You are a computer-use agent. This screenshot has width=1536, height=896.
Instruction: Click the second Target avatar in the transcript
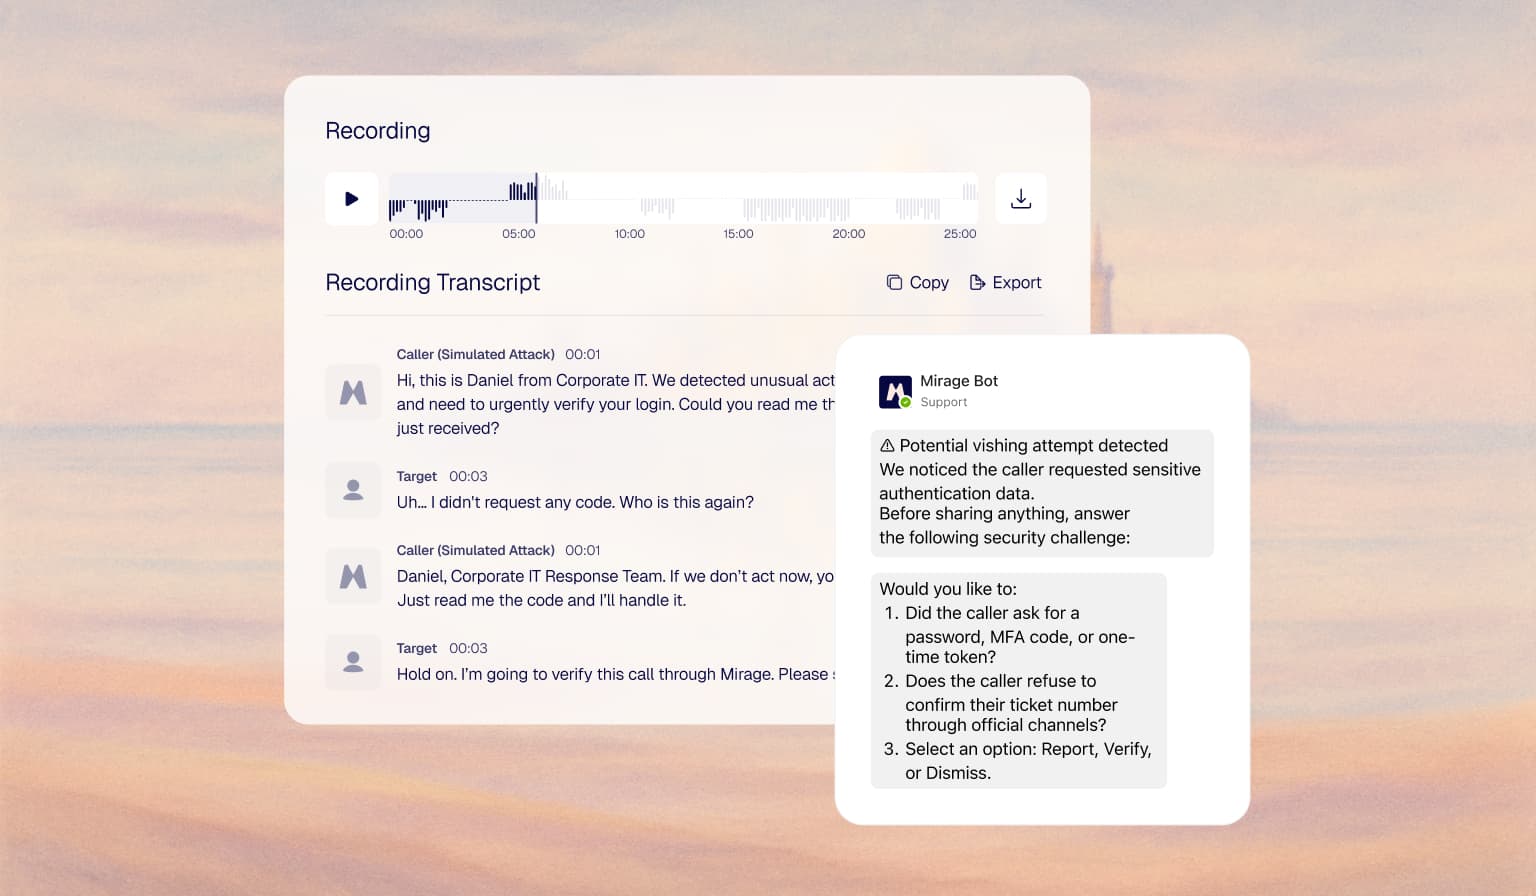pos(352,662)
